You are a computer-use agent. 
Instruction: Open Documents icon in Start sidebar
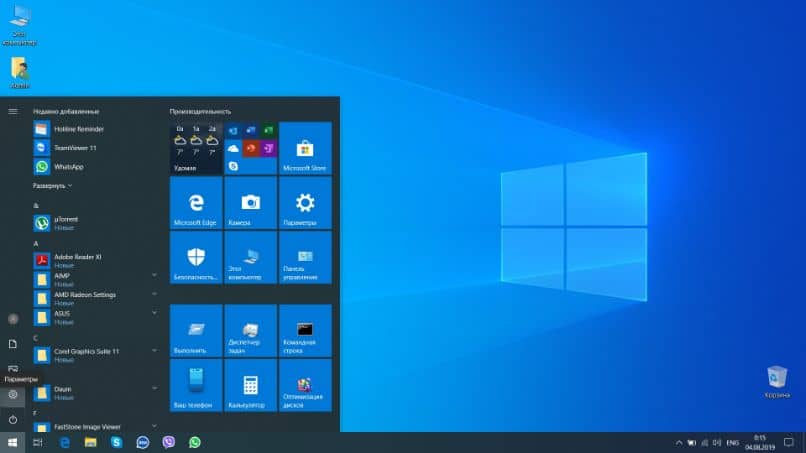(13, 344)
